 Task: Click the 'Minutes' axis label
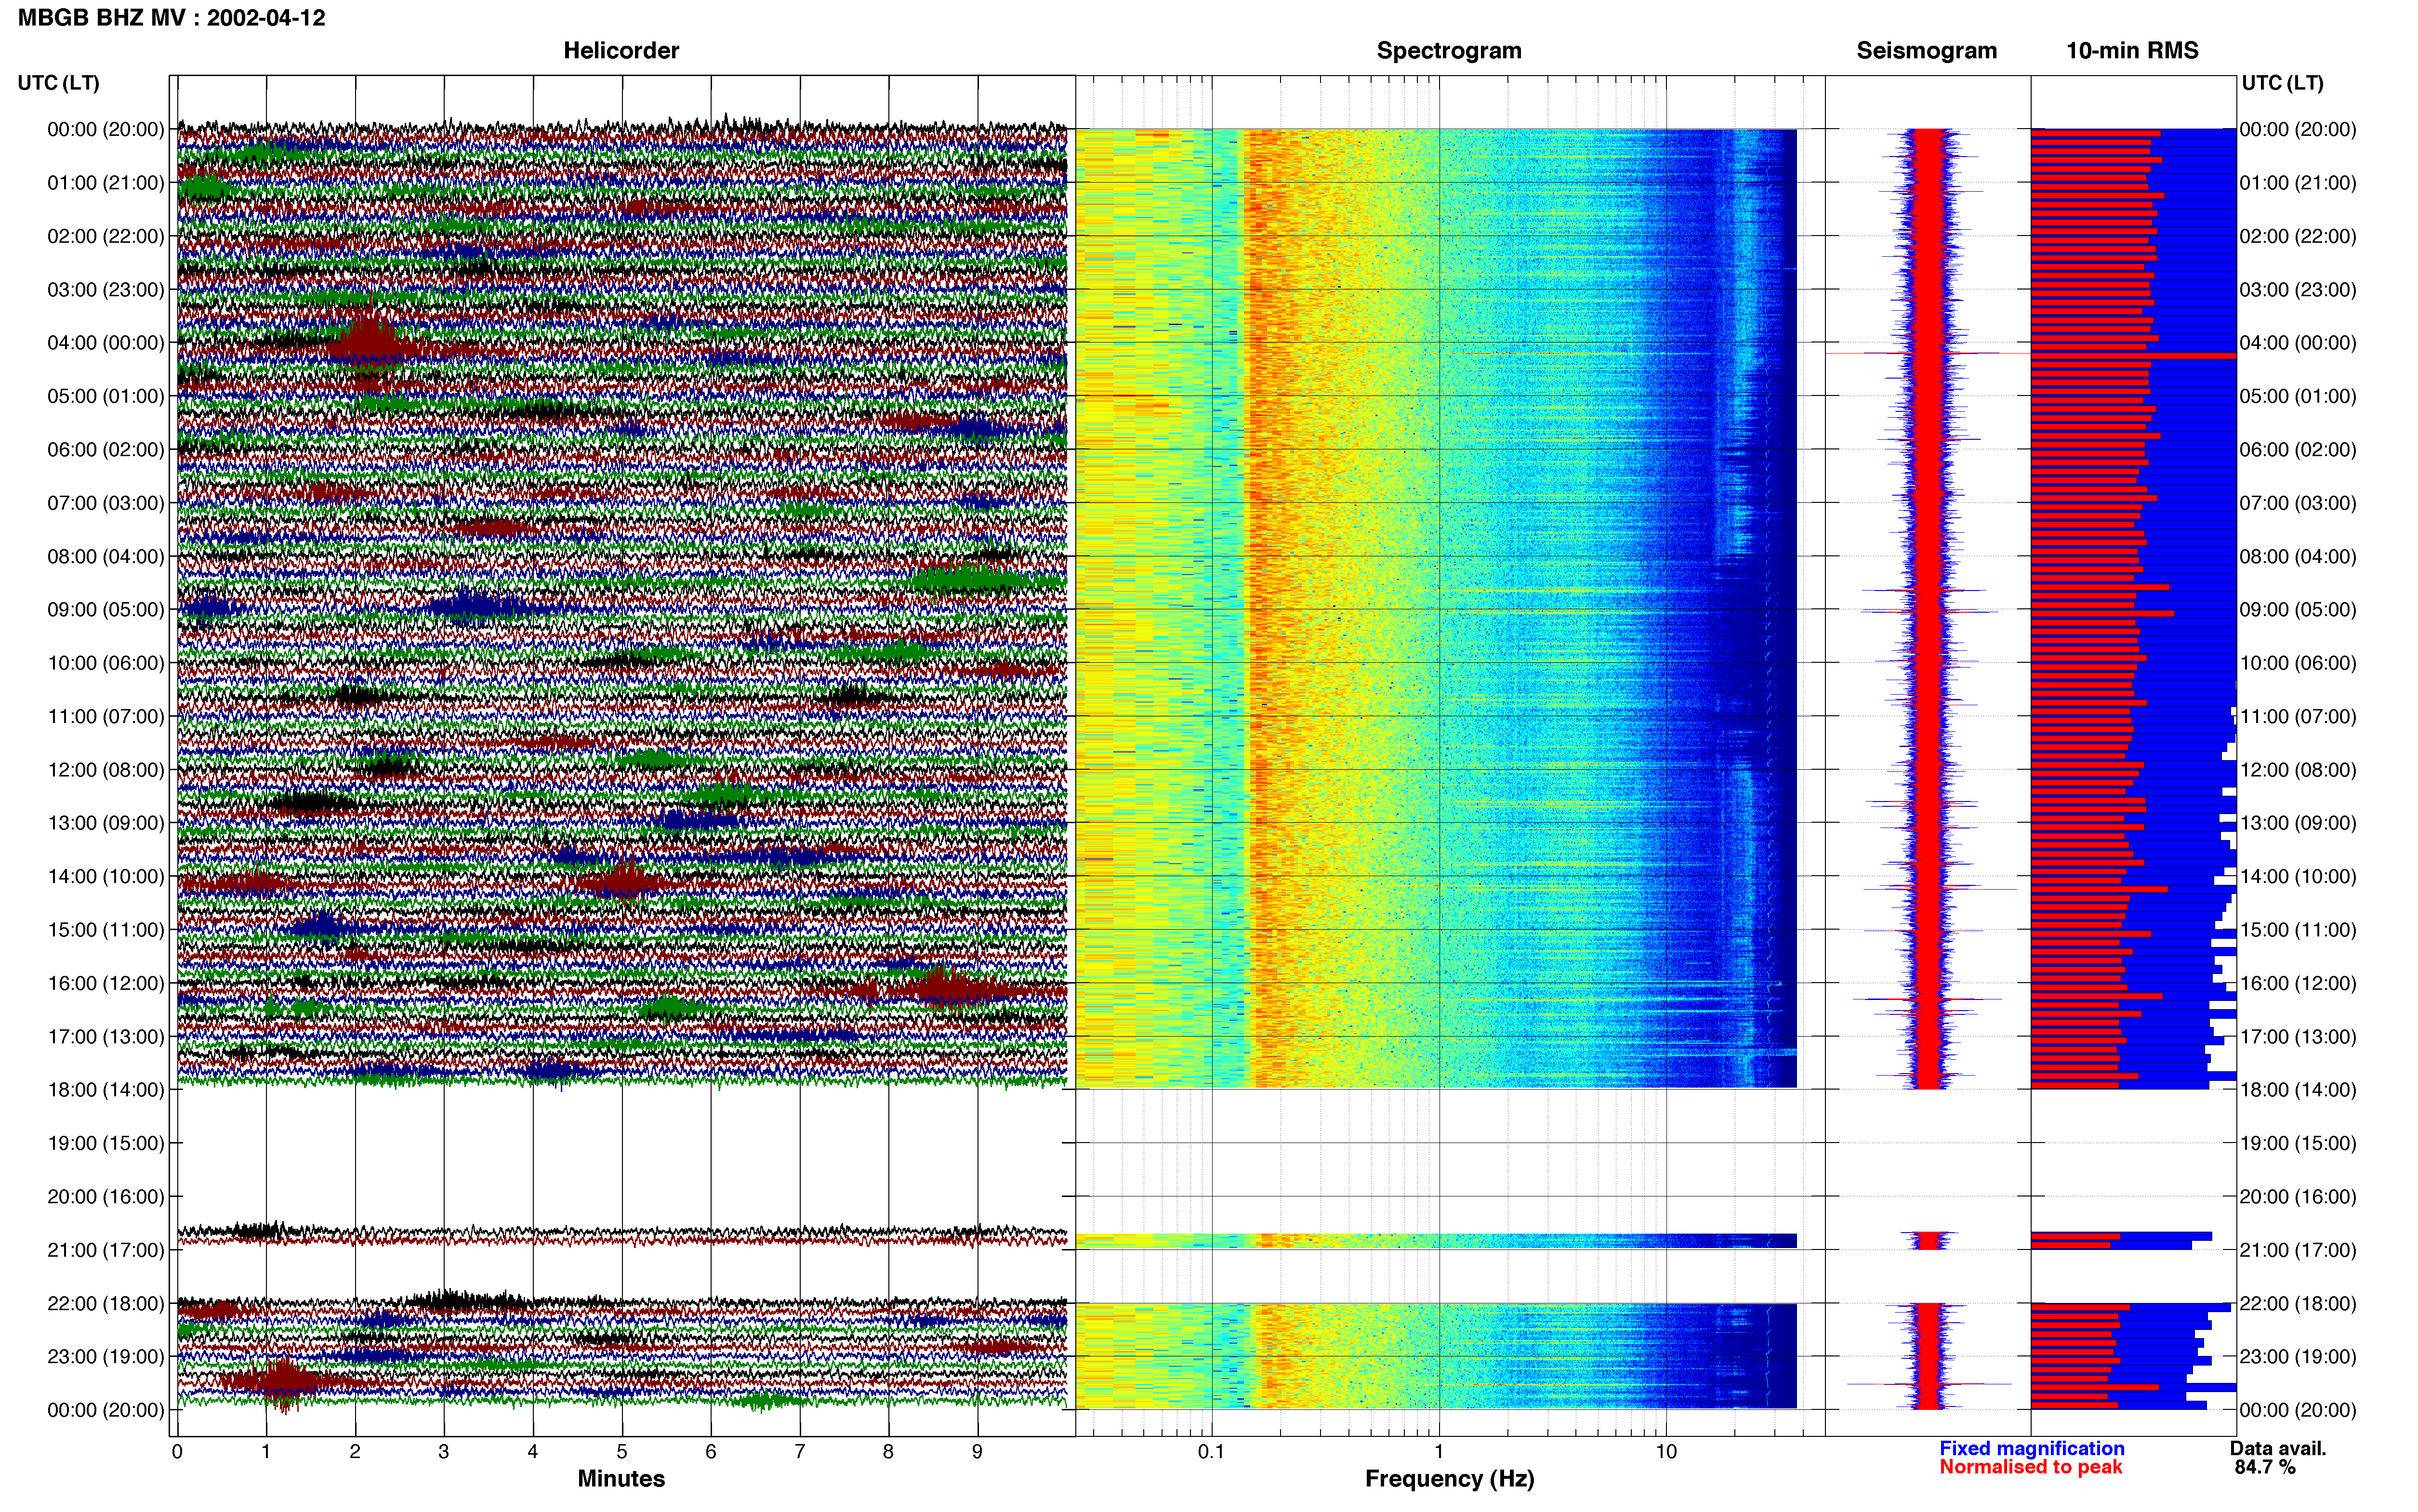[x=621, y=1479]
